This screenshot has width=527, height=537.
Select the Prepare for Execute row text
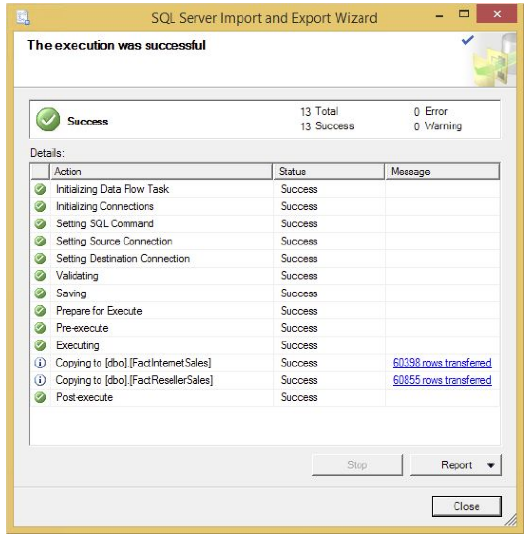(x=99, y=311)
